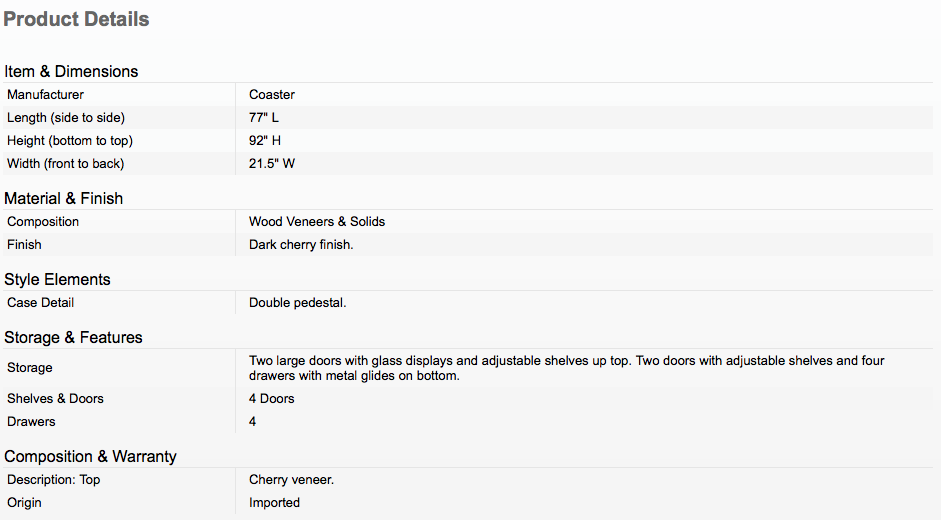This screenshot has width=941, height=520.
Task: Click the Style Elements section header
Action: pyautogui.click(x=57, y=279)
